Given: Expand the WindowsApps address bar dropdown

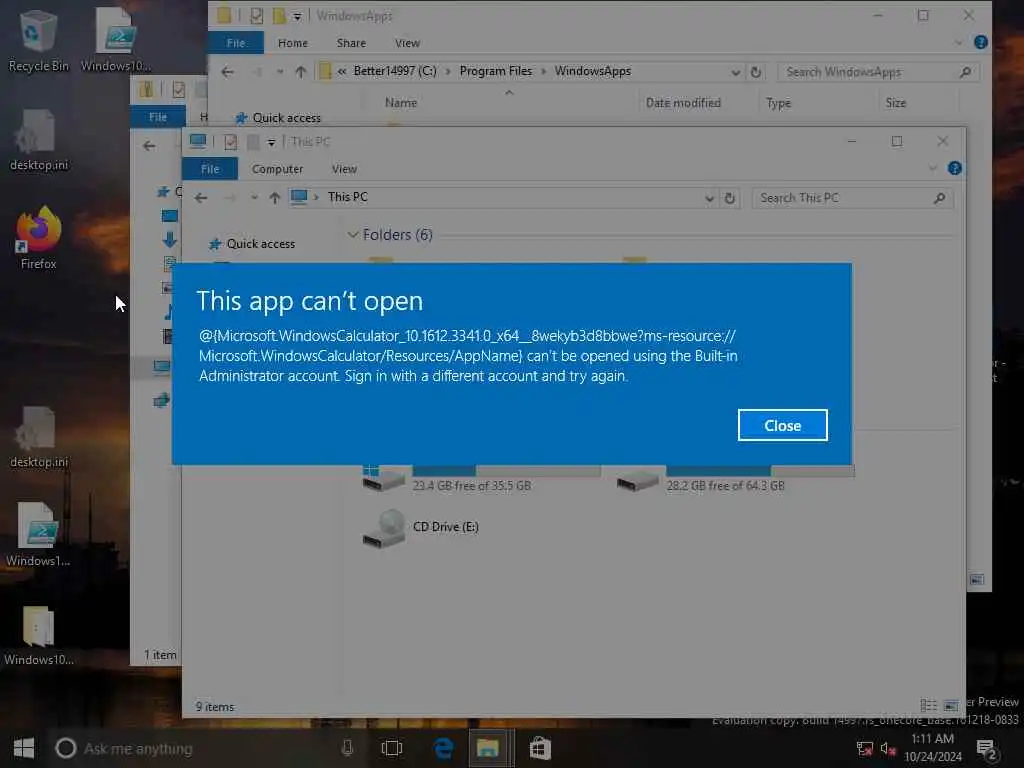Looking at the screenshot, I should pyautogui.click(x=735, y=72).
